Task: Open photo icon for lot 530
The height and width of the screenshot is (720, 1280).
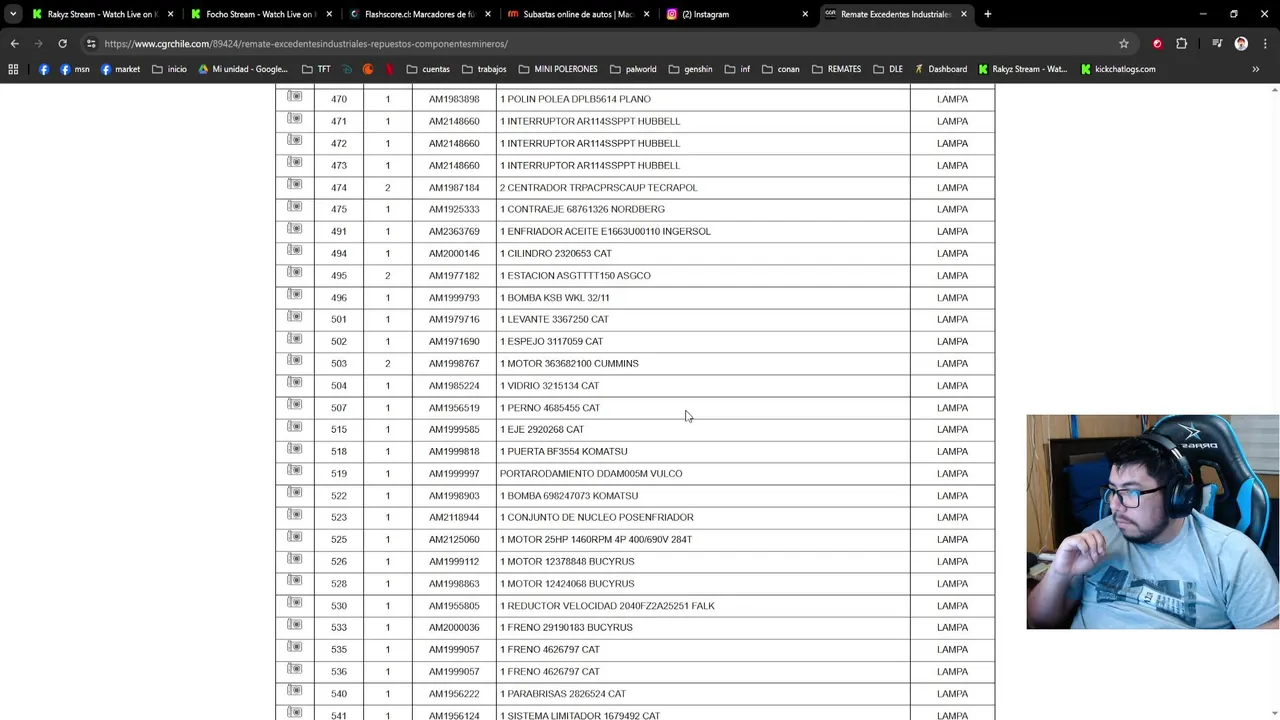Action: (x=294, y=602)
